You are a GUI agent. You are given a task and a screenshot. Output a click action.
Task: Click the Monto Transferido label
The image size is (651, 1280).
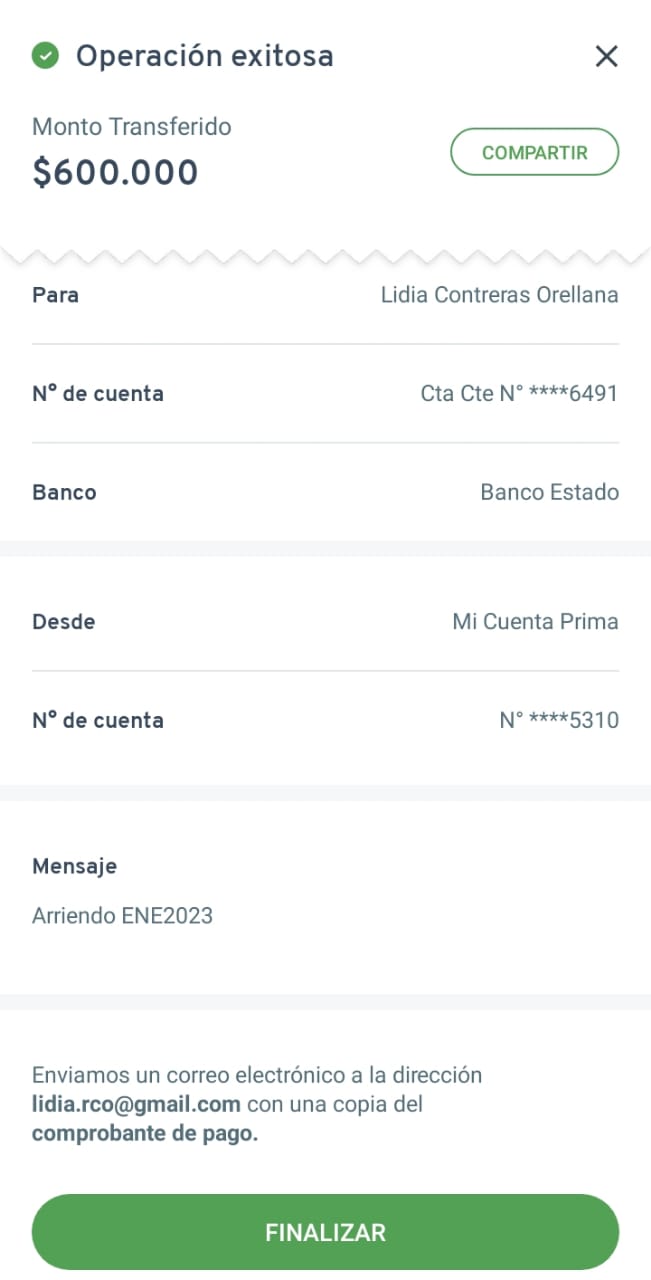[x=131, y=127]
